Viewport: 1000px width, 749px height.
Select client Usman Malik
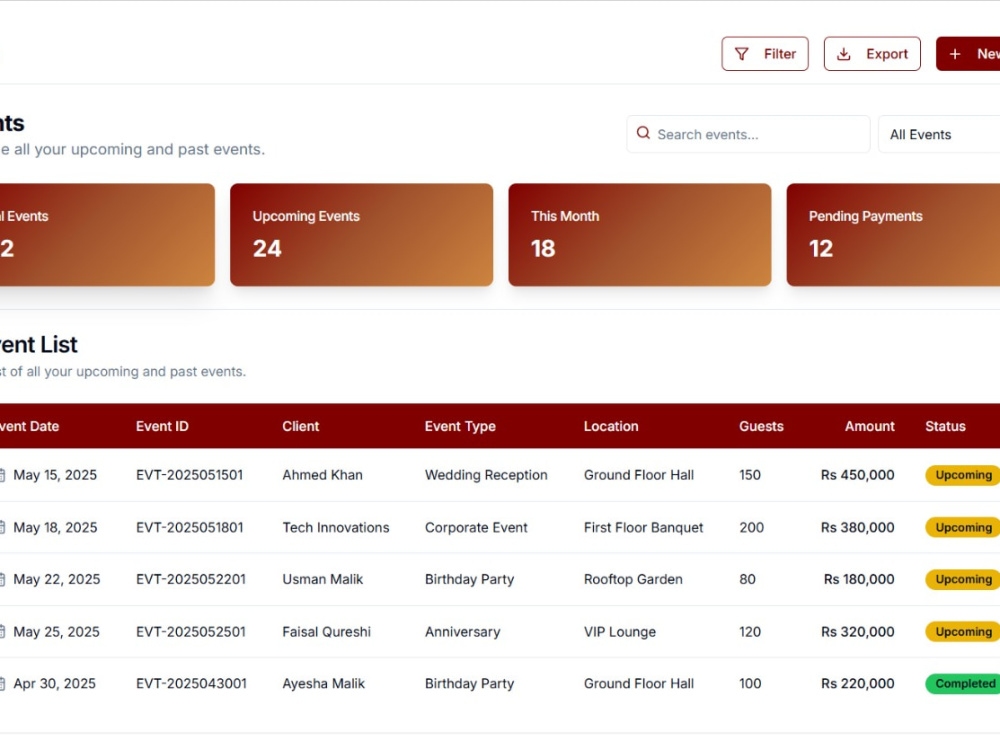tap(322, 579)
